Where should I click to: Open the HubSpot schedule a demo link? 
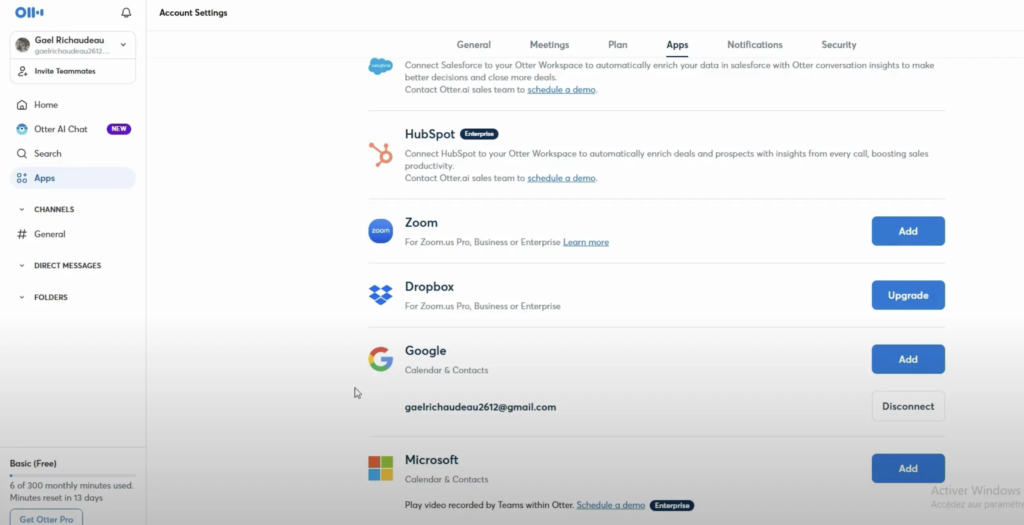561,178
